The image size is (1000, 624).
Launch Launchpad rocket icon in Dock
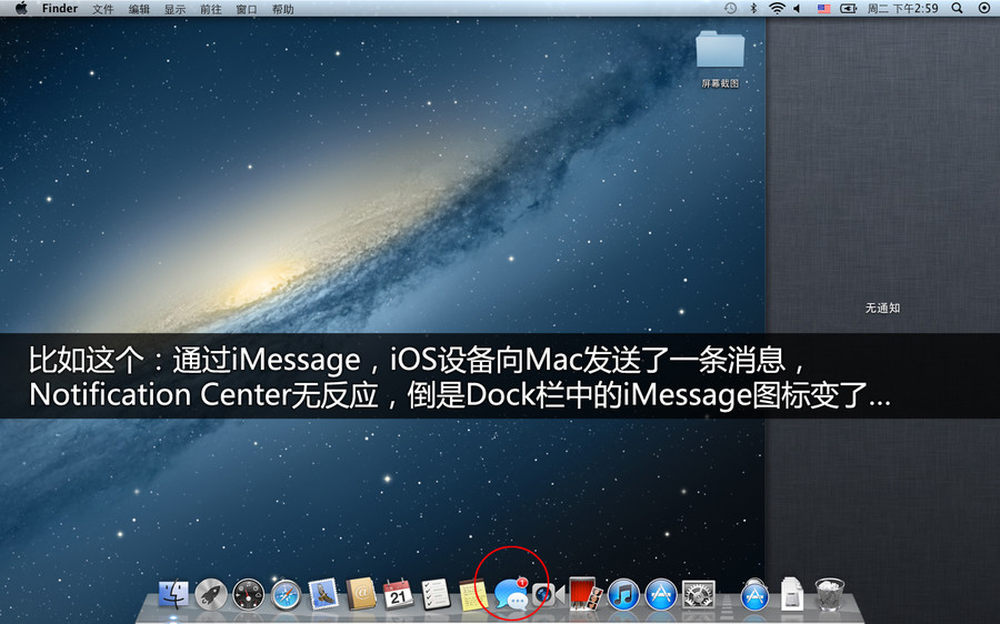pyautogui.click(x=210, y=595)
